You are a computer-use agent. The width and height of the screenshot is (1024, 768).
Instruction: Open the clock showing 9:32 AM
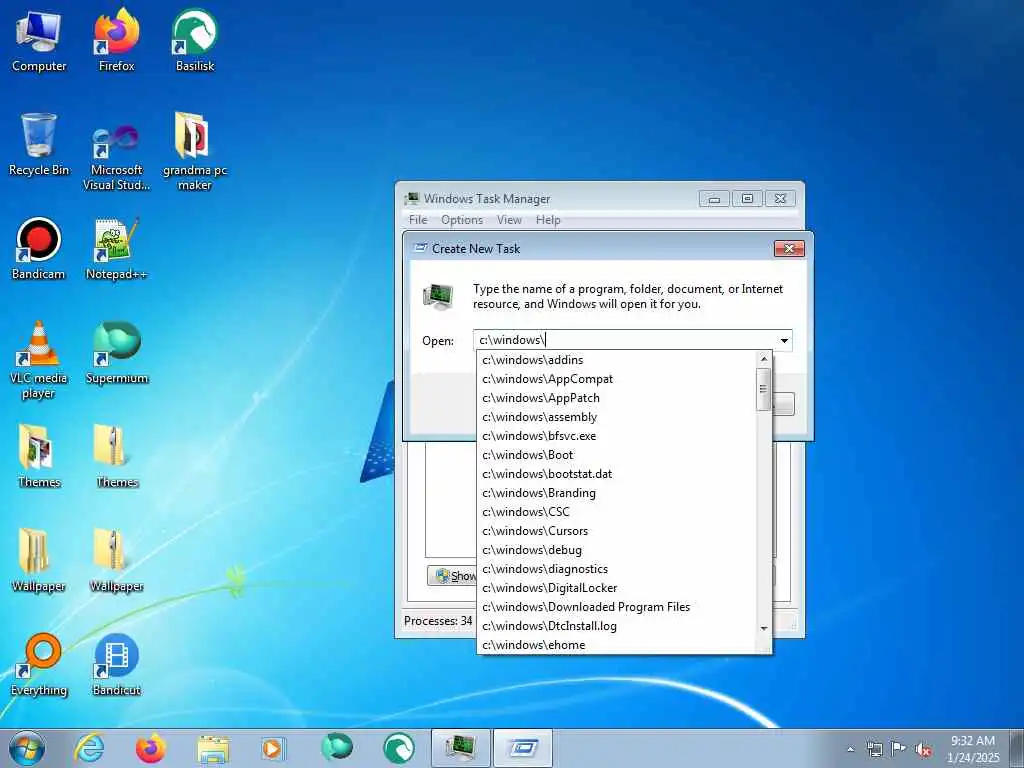(x=973, y=748)
